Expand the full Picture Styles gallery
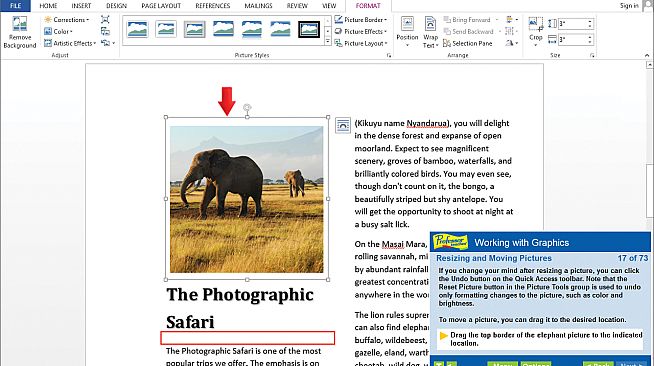The image size is (654, 366). [x=328, y=41]
